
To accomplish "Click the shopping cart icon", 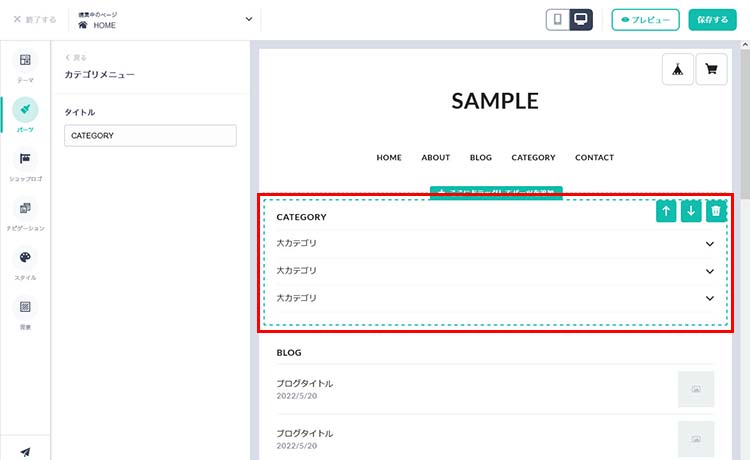I will click(x=711, y=70).
